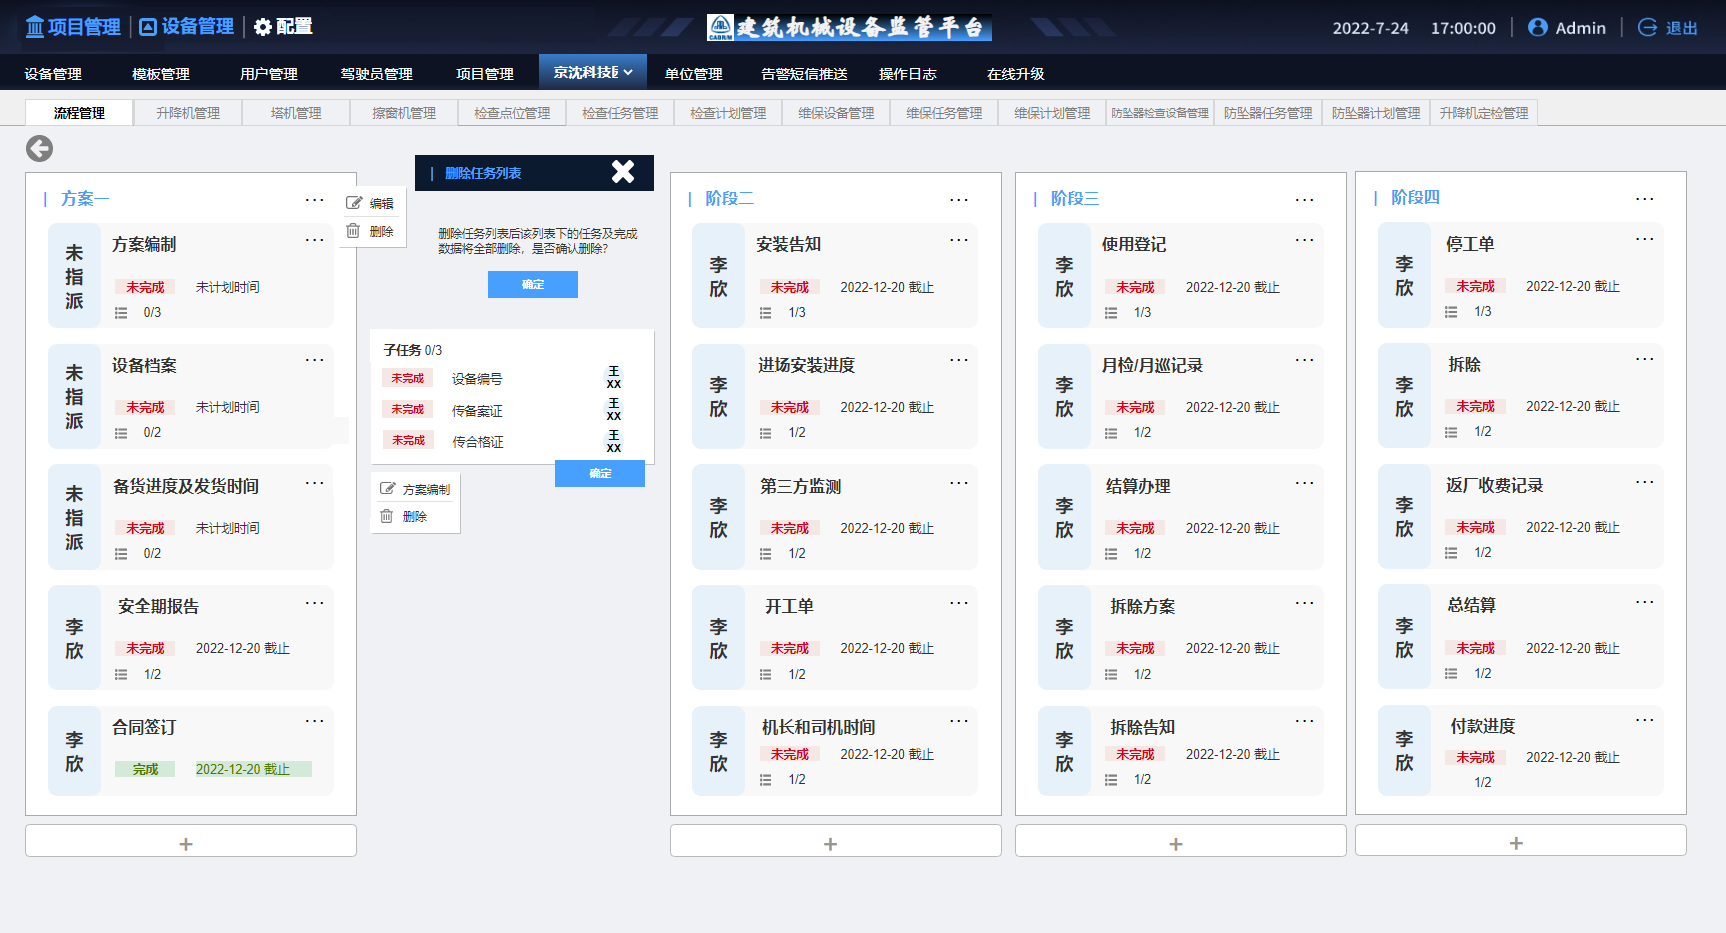The image size is (1726, 933).
Task: Add a card under the 阶段四 column
Action: tap(1521, 840)
